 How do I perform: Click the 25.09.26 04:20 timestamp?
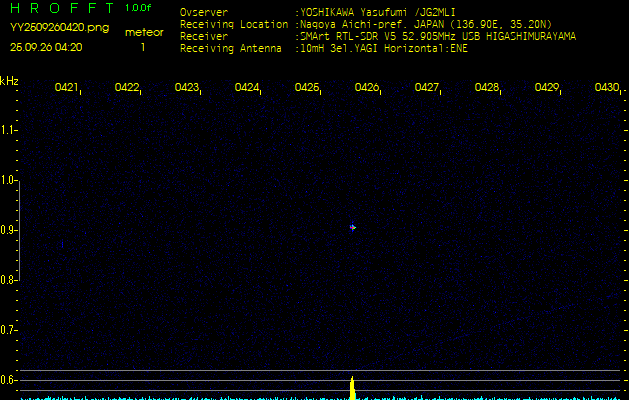pyautogui.click(x=46, y=47)
